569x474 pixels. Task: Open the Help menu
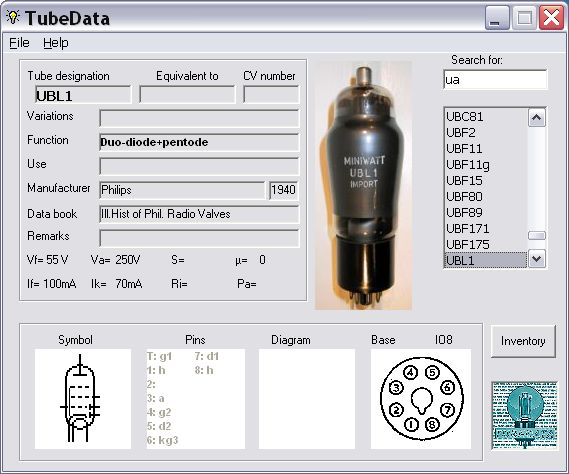(56, 43)
